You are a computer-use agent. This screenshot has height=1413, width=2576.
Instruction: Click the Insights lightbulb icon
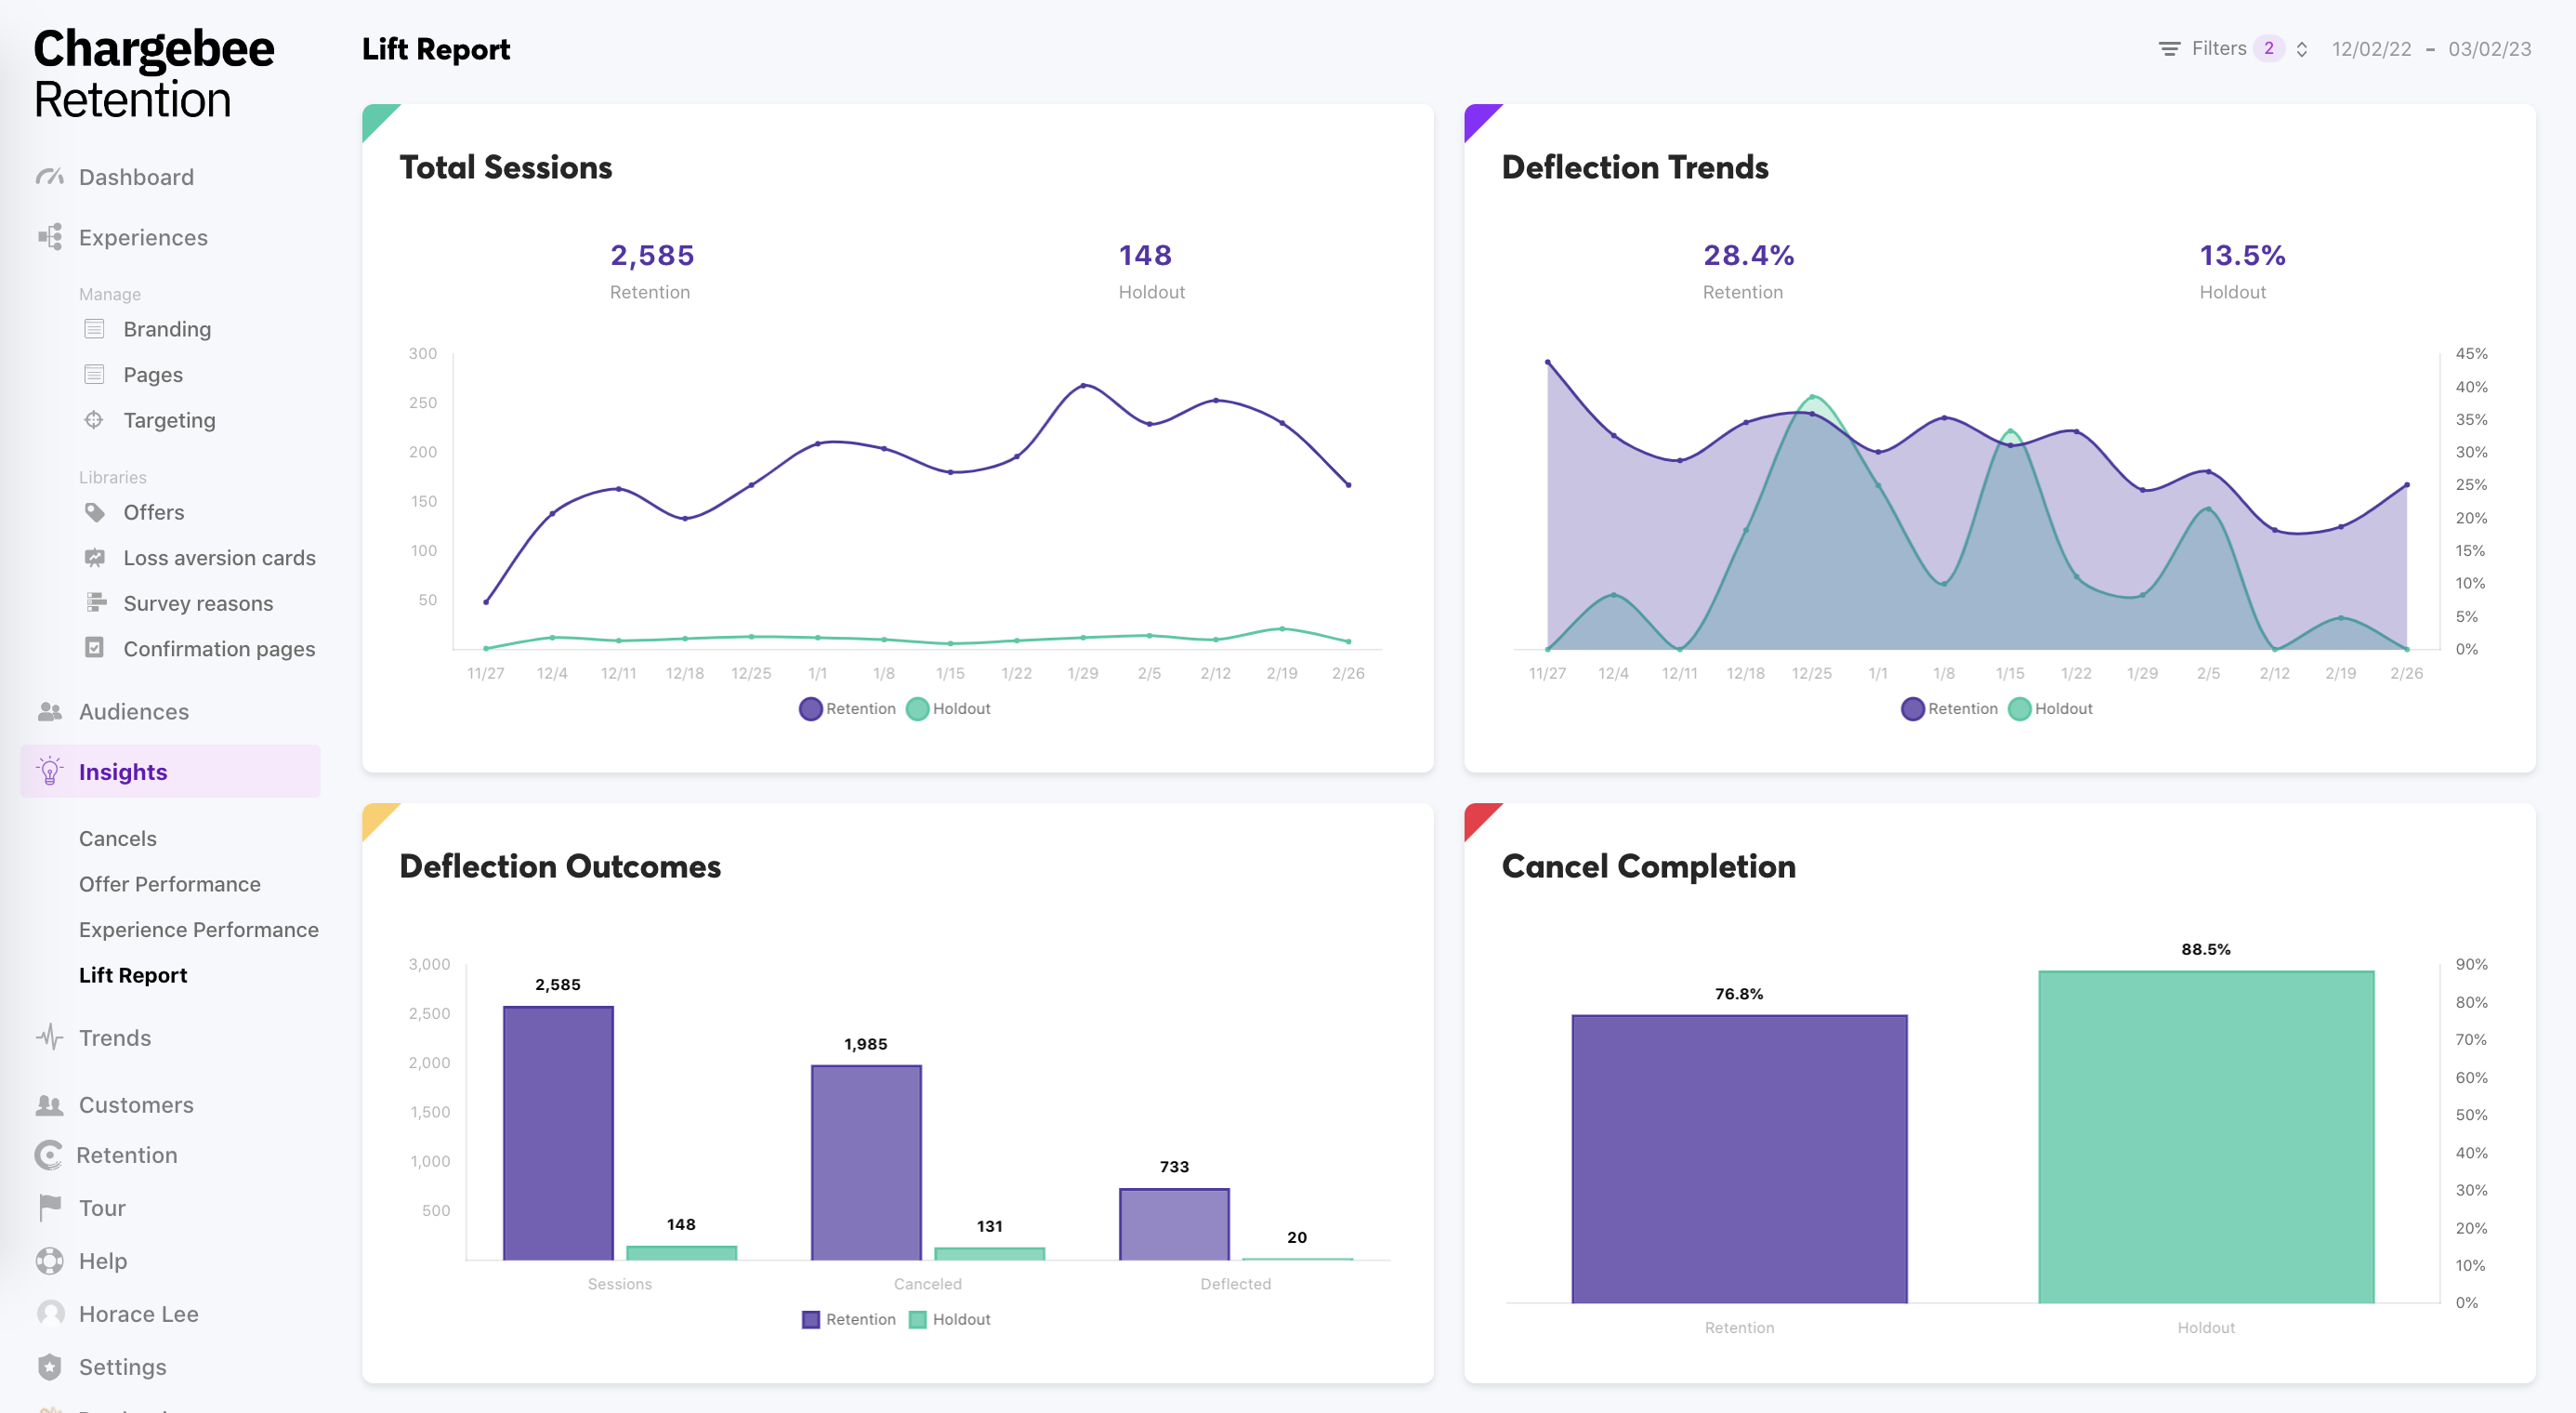[49, 771]
